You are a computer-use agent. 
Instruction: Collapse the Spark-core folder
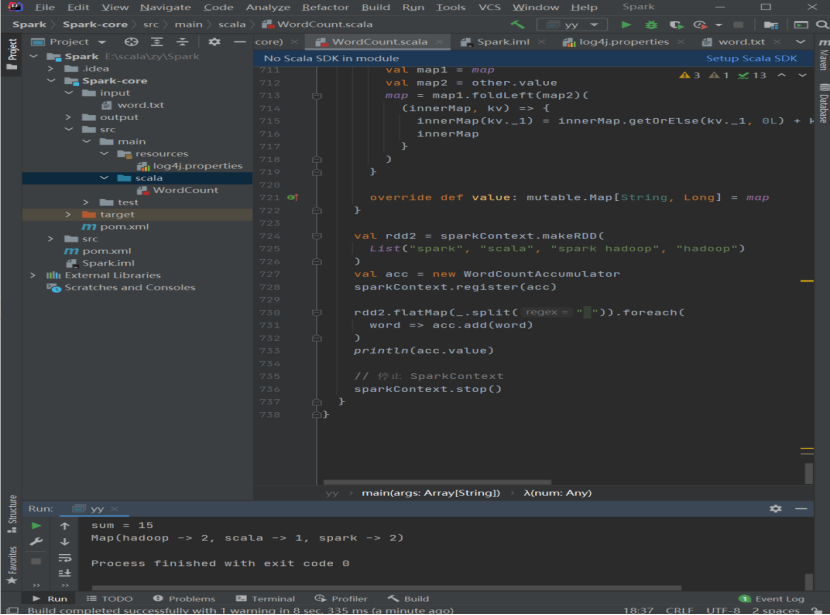tap(51, 81)
